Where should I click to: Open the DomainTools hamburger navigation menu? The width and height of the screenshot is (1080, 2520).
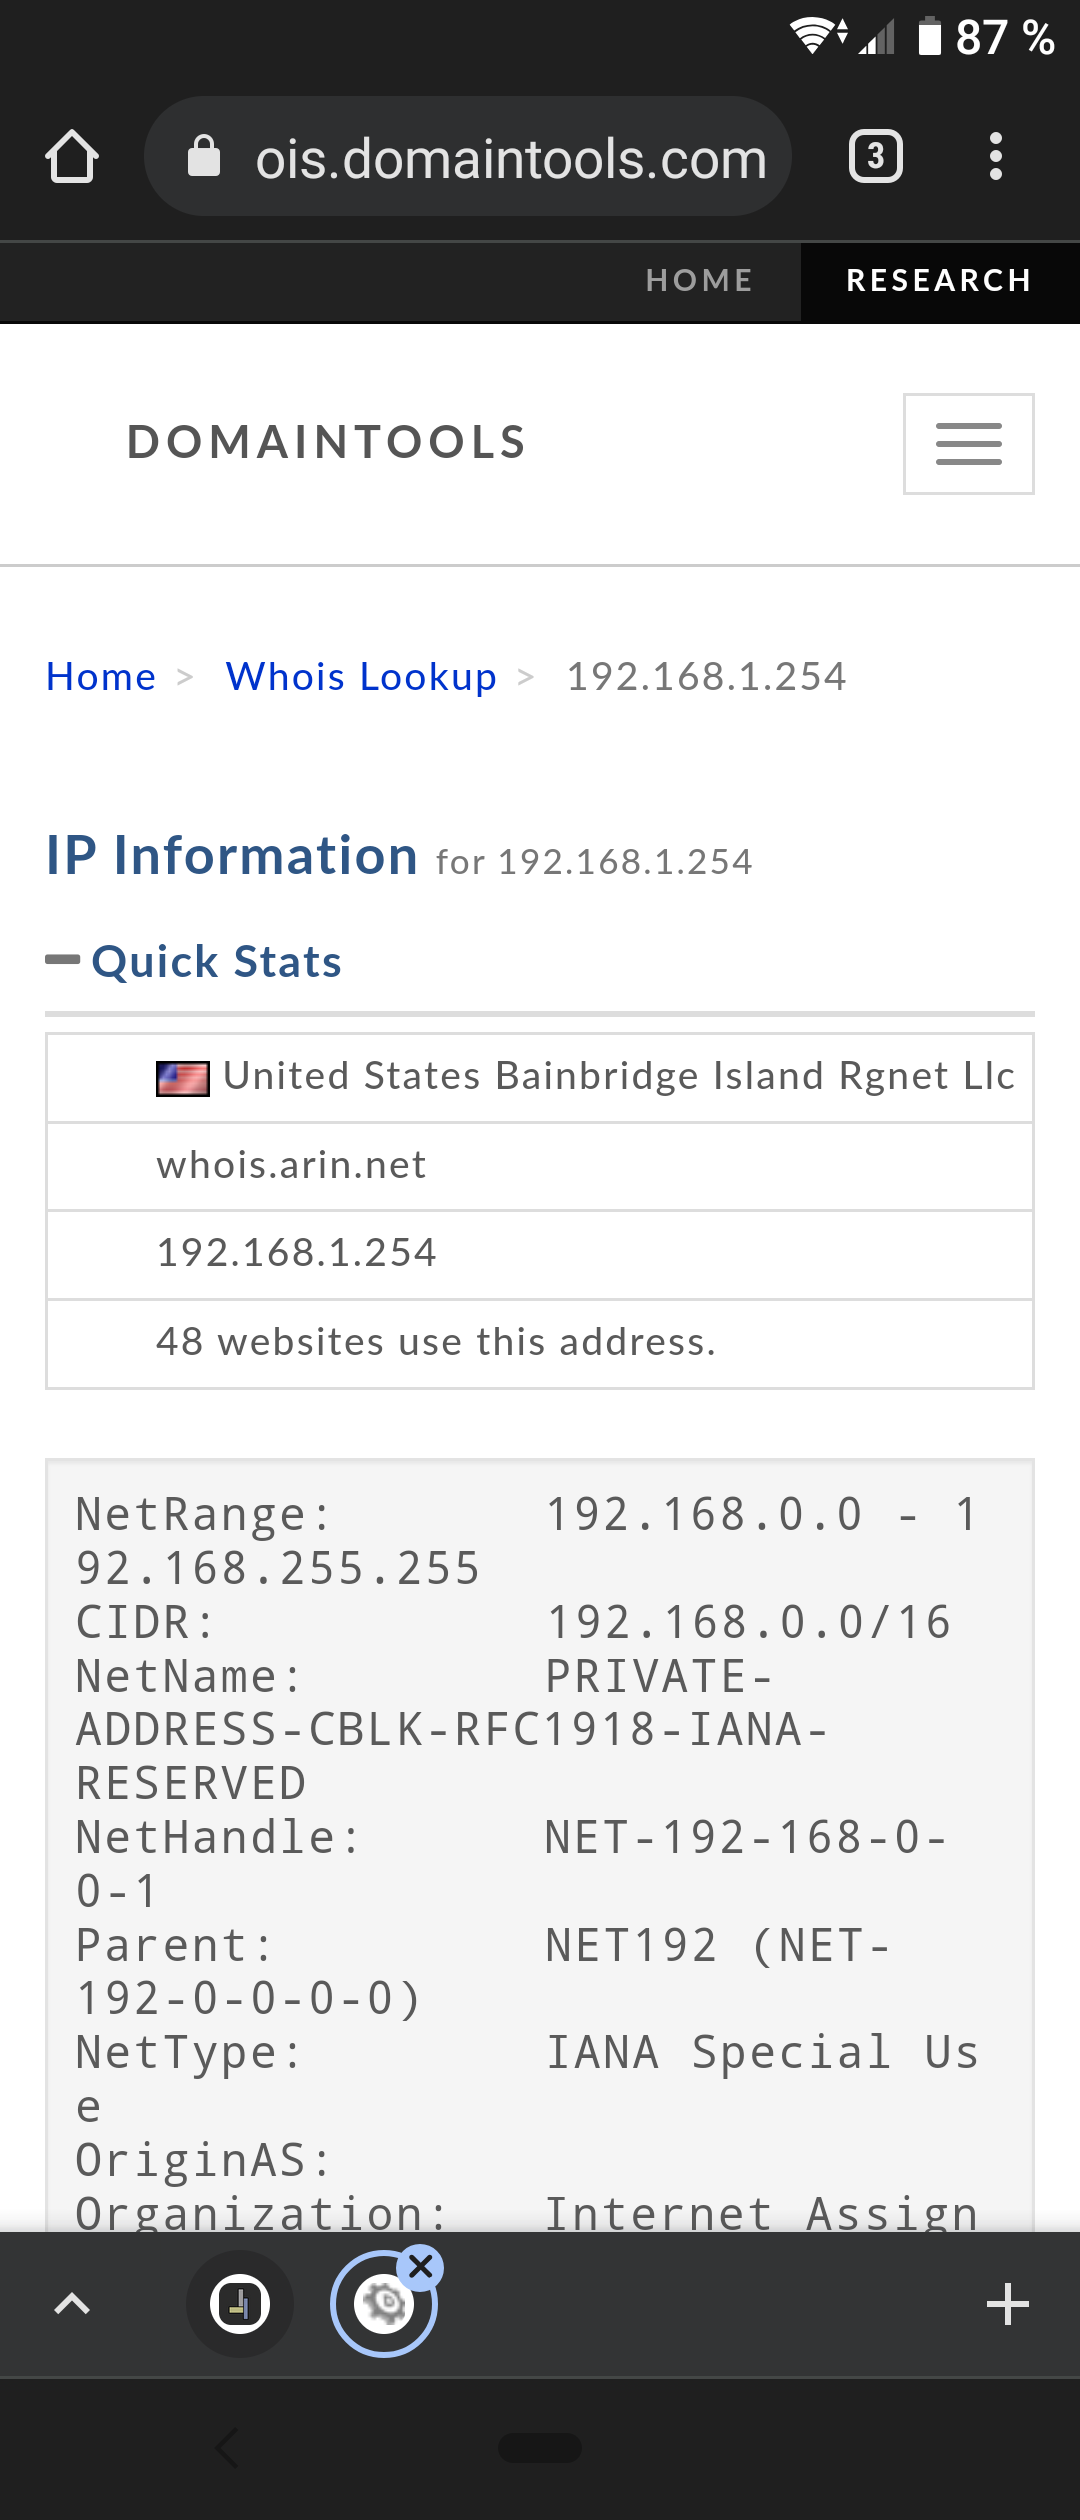pyautogui.click(x=968, y=444)
